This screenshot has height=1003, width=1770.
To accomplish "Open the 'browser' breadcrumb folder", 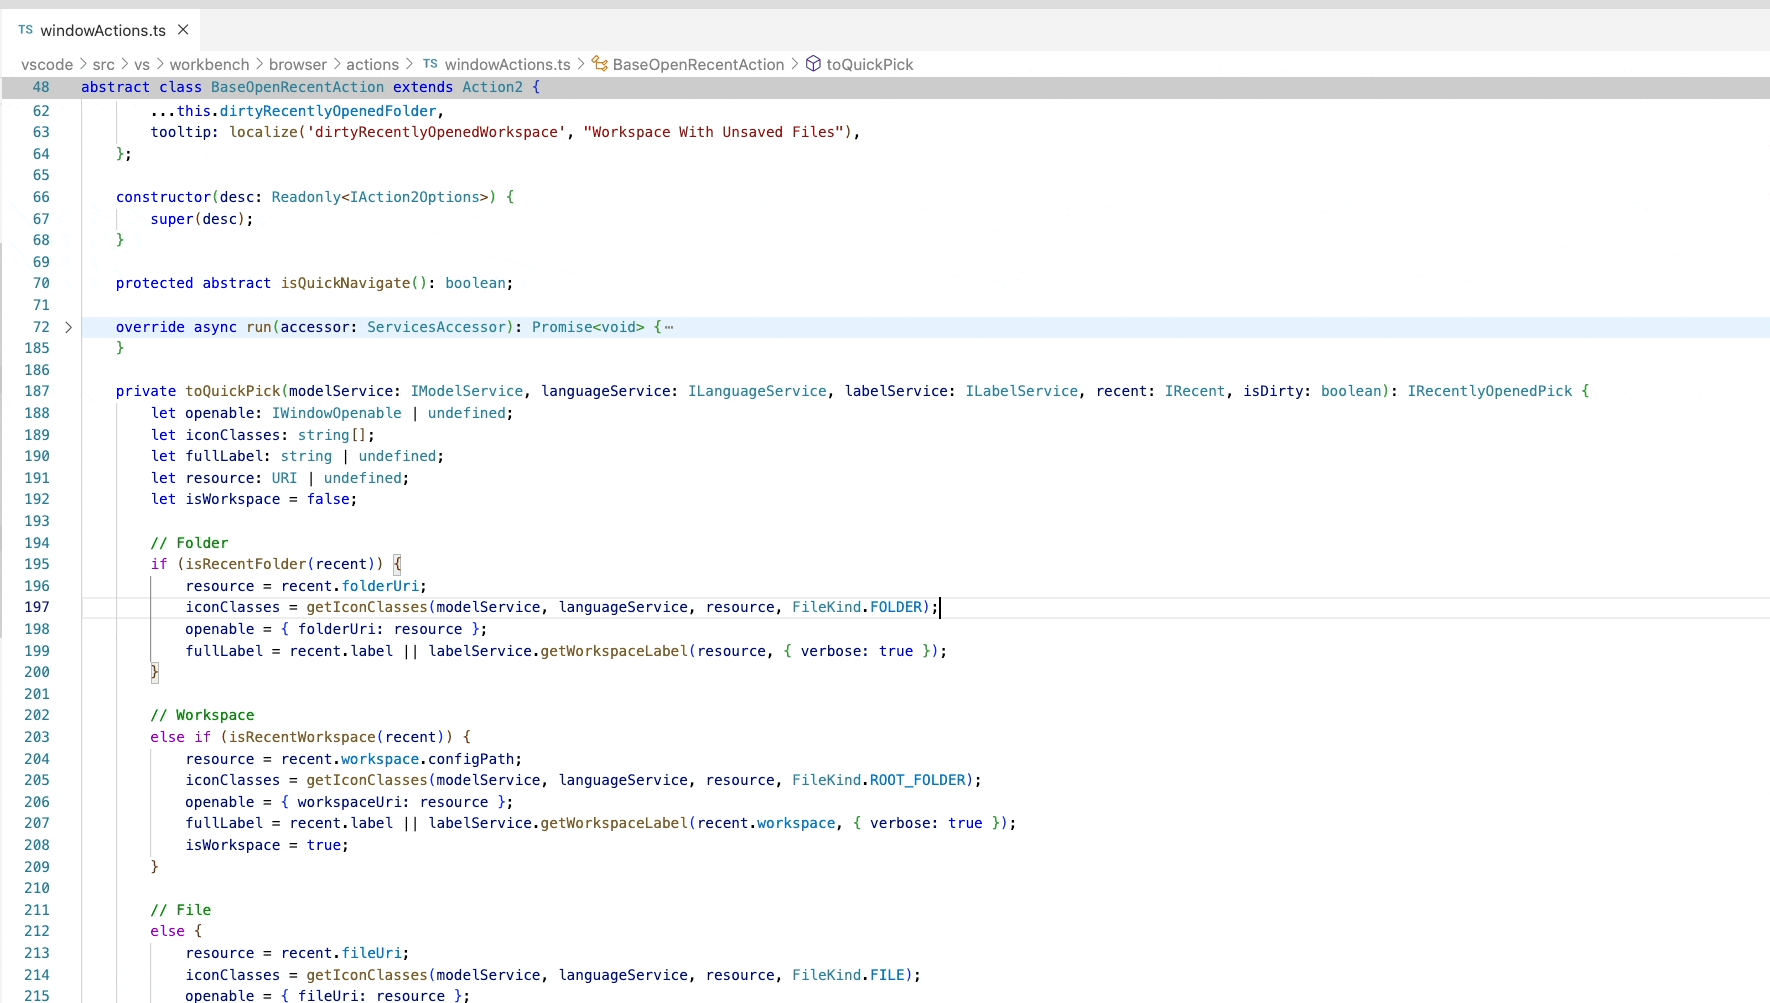I will tap(298, 64).
